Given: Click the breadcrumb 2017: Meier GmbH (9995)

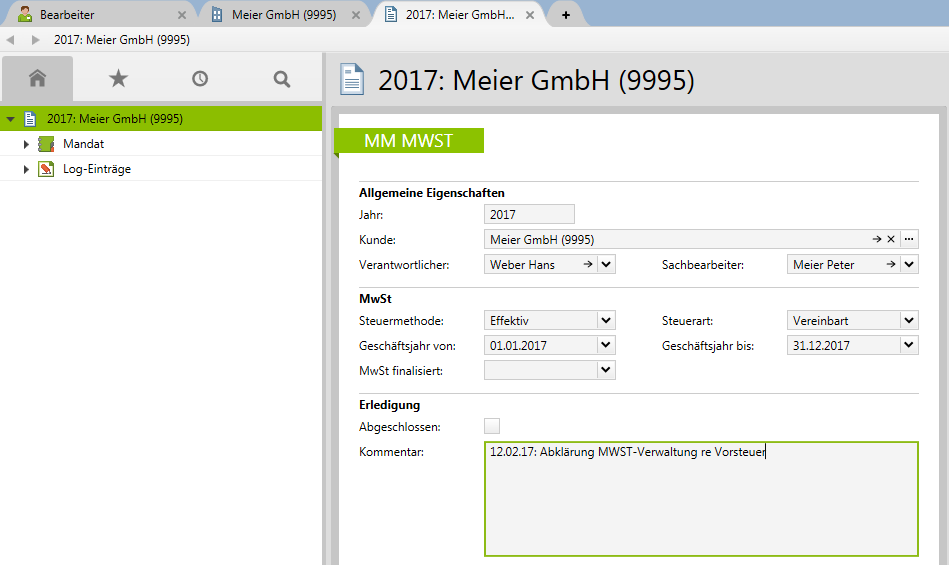Looking at the screenshot, I should 122,40.
